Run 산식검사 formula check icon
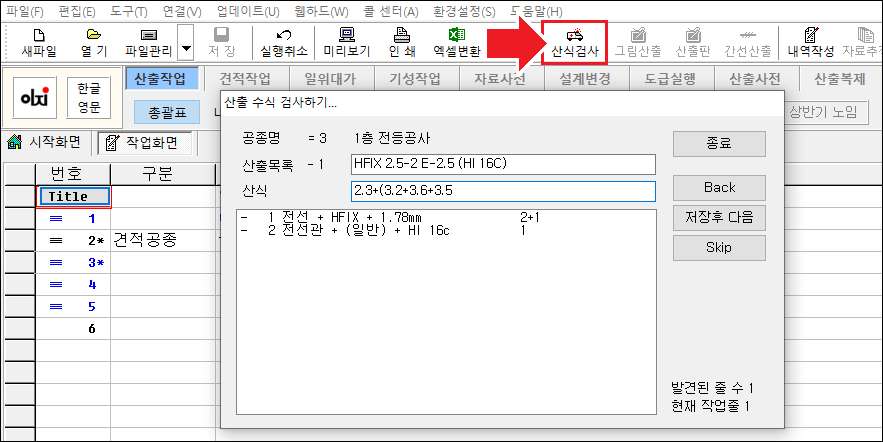Screen dimensions: 883x442 pyautogui.click(x=574, y=43)
